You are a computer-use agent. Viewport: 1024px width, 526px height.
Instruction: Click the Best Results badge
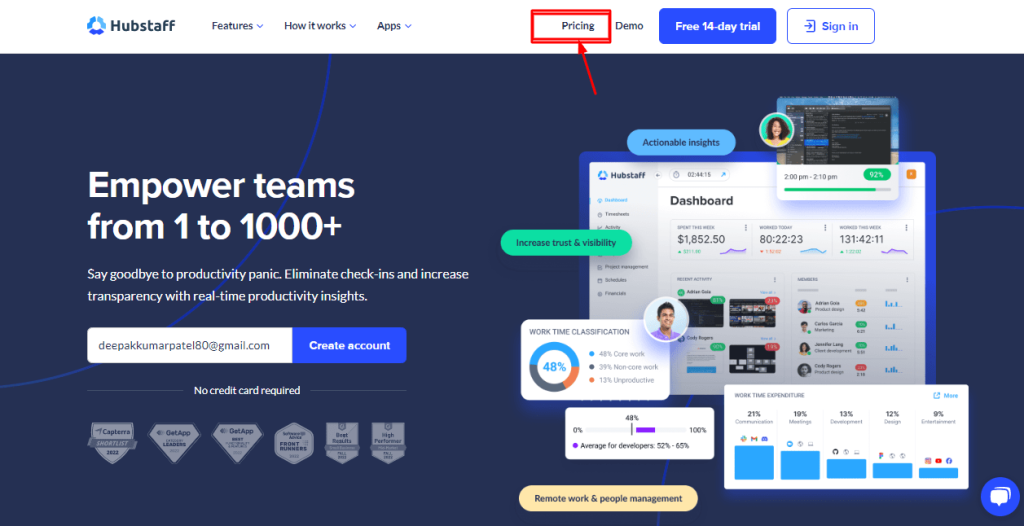click(342, 442)
